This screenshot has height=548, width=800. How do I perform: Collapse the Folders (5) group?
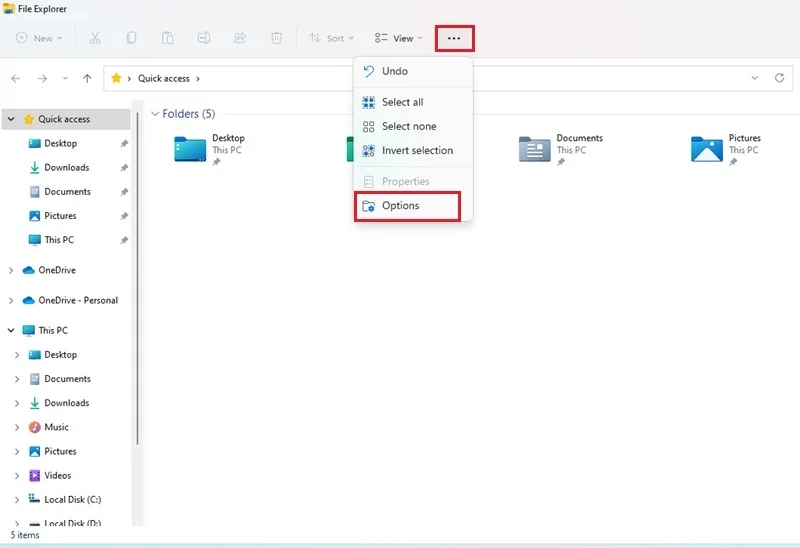[x=155, y=114]
